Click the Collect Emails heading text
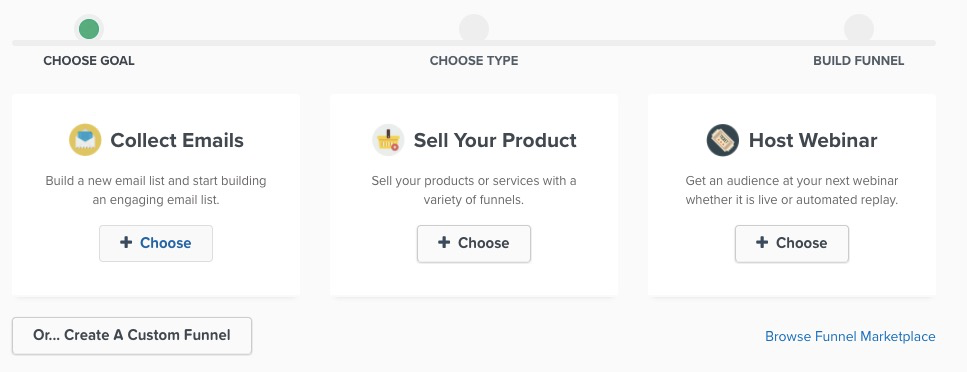This screenshot has width=967, height=372. point(177,140)
